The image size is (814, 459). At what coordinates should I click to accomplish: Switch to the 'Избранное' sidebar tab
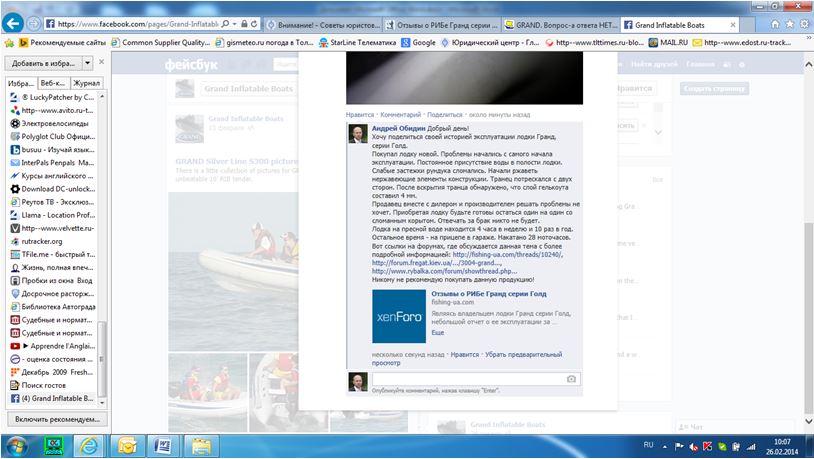point(21,83)
